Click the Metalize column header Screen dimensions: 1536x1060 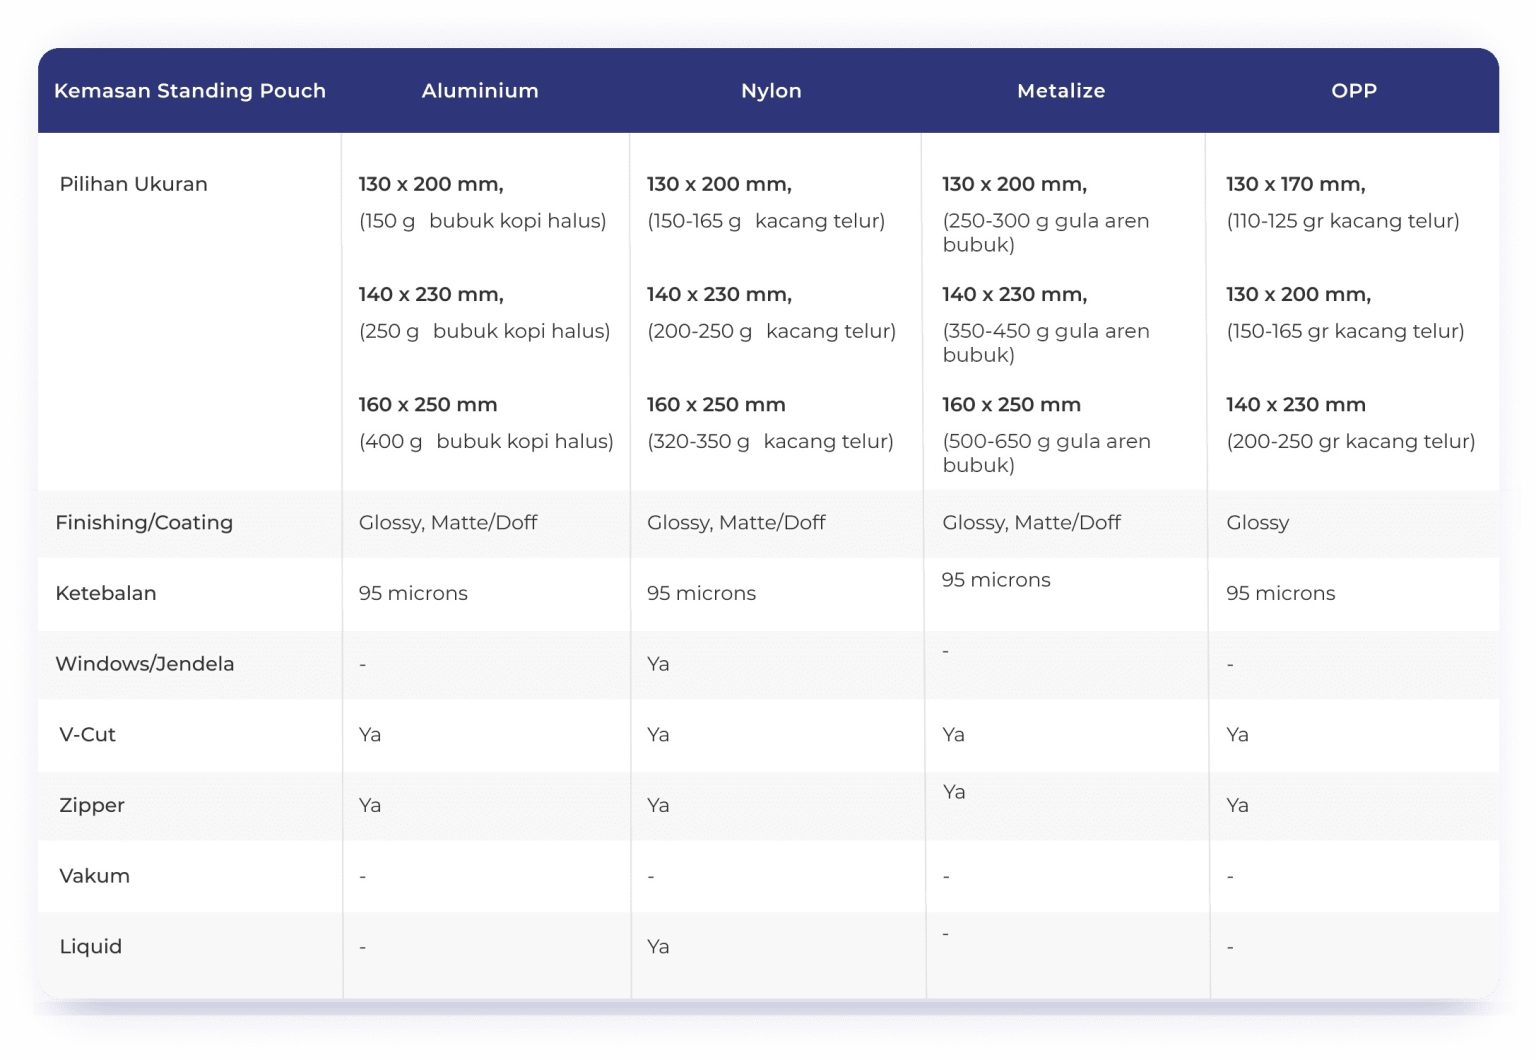pos(1061,91)
